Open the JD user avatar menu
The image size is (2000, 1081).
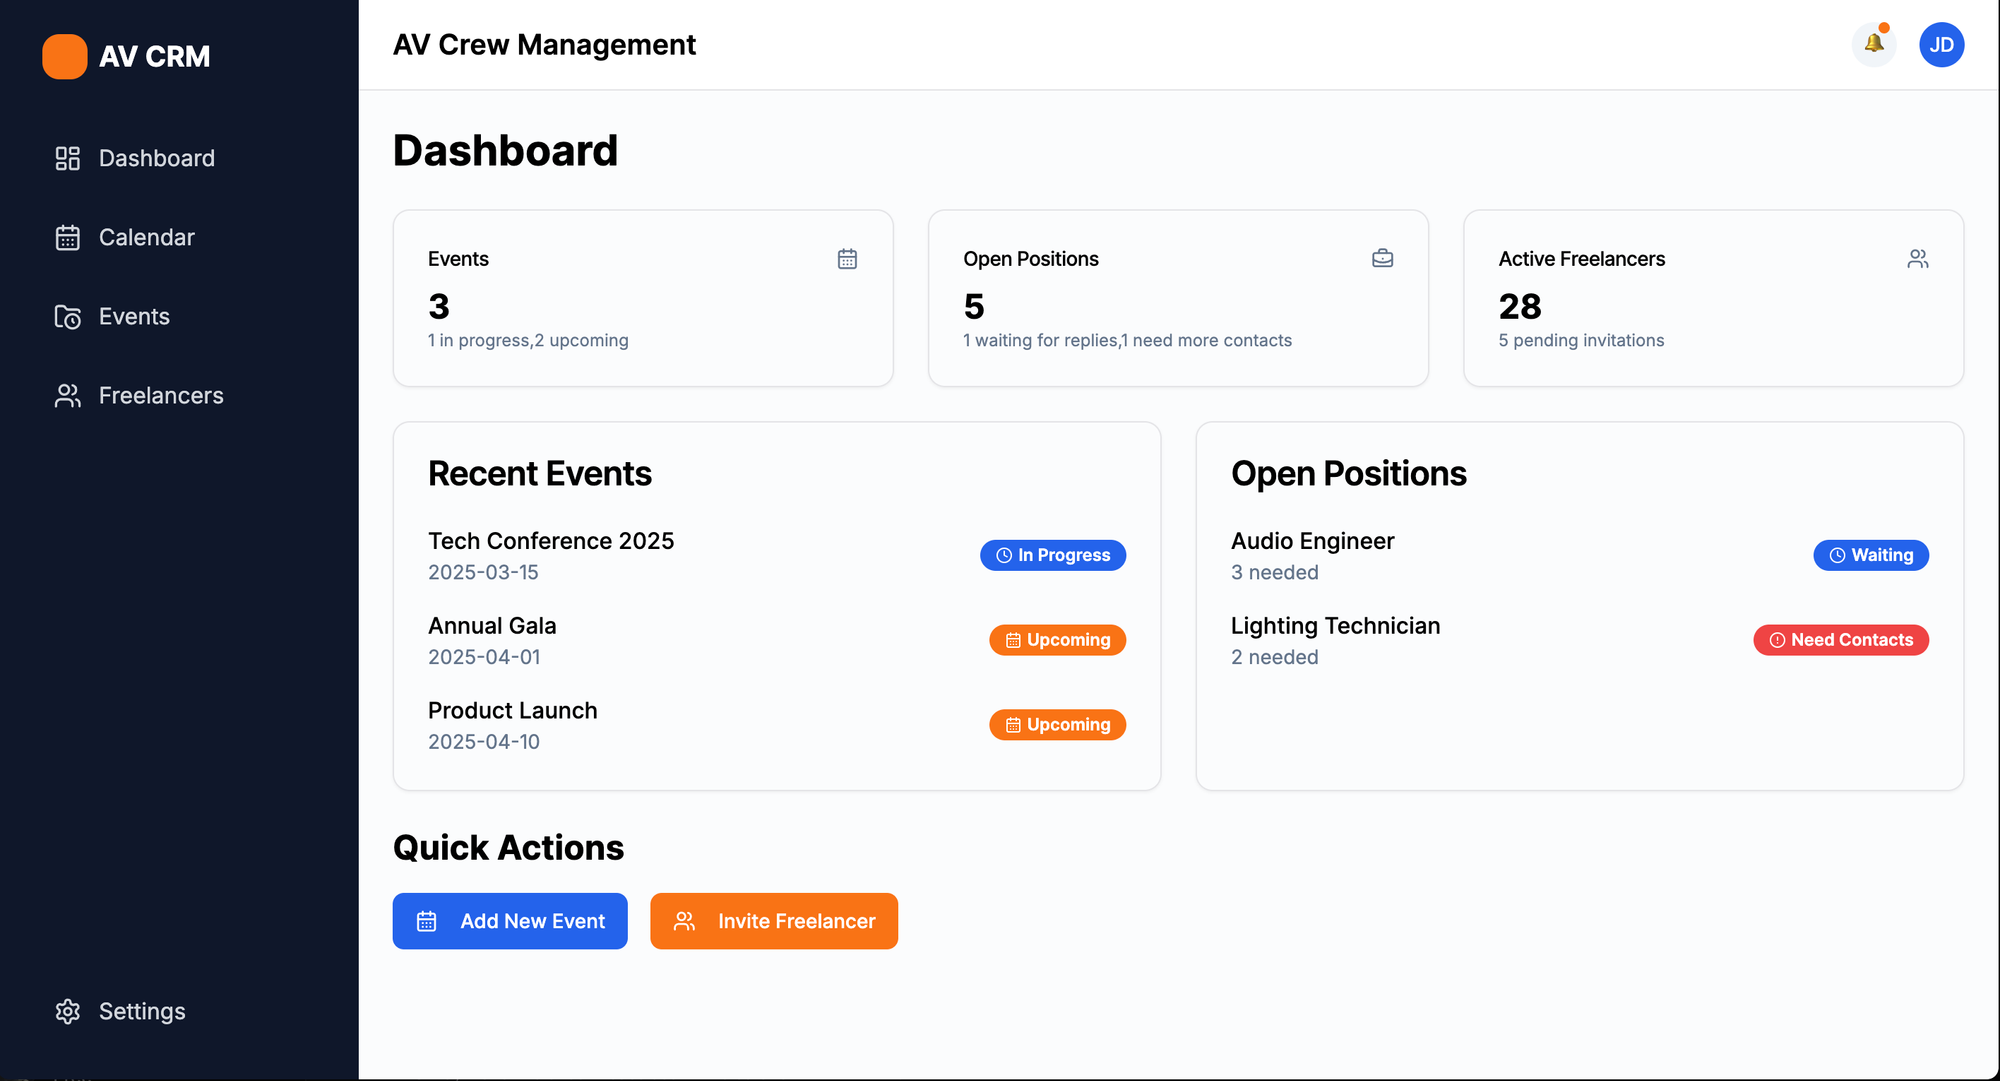[1941, 45]
